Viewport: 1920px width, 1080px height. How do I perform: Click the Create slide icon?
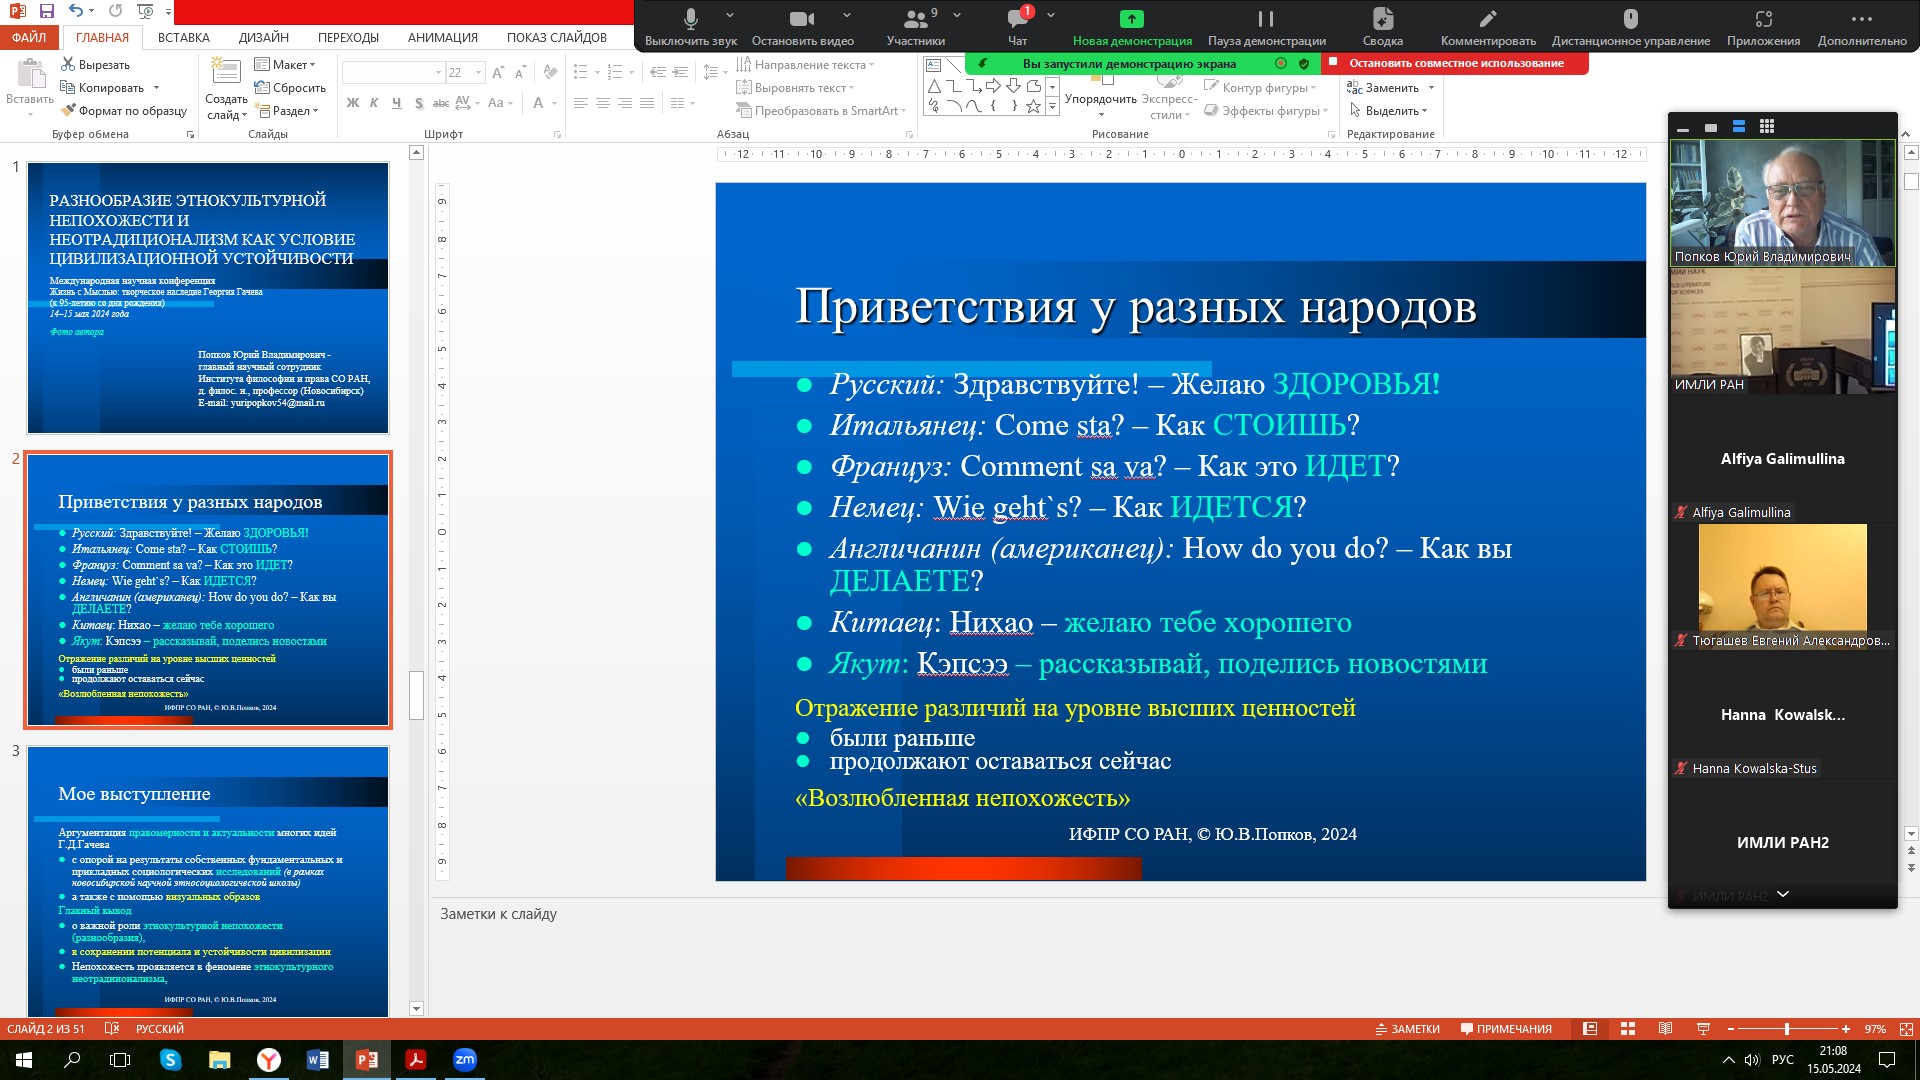point(226,72)
